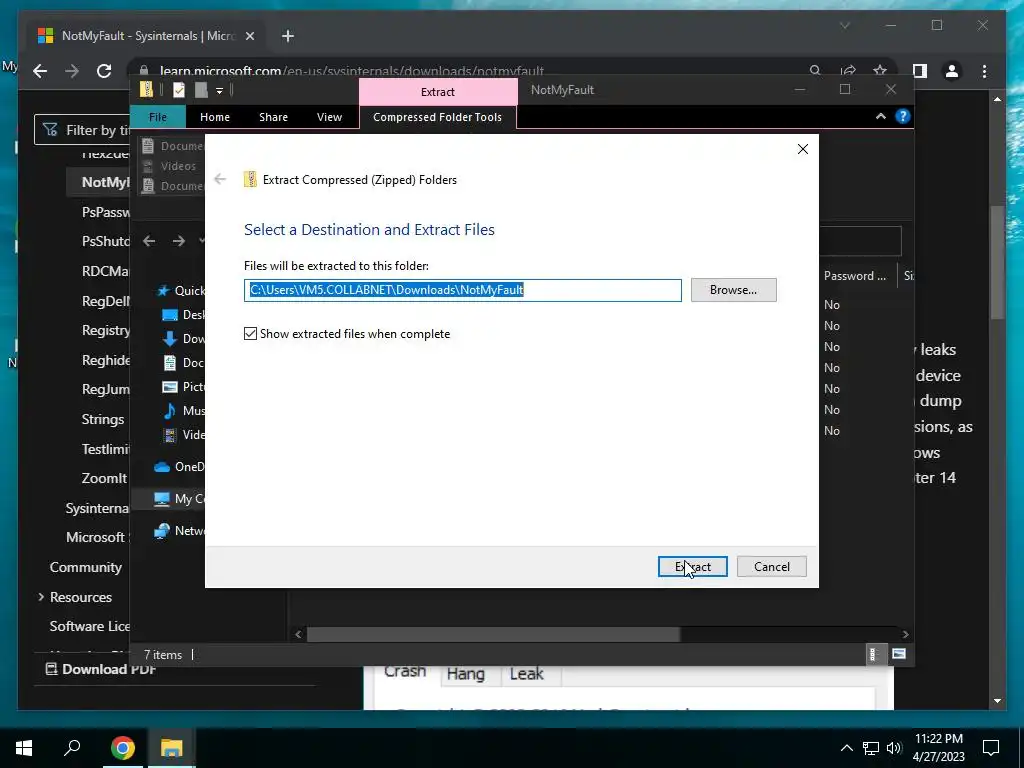Image resolution: width=1024 pixels, height=768 pixels.
Task: Open the Chrome three-dot menu
Action: click(984, 71)
